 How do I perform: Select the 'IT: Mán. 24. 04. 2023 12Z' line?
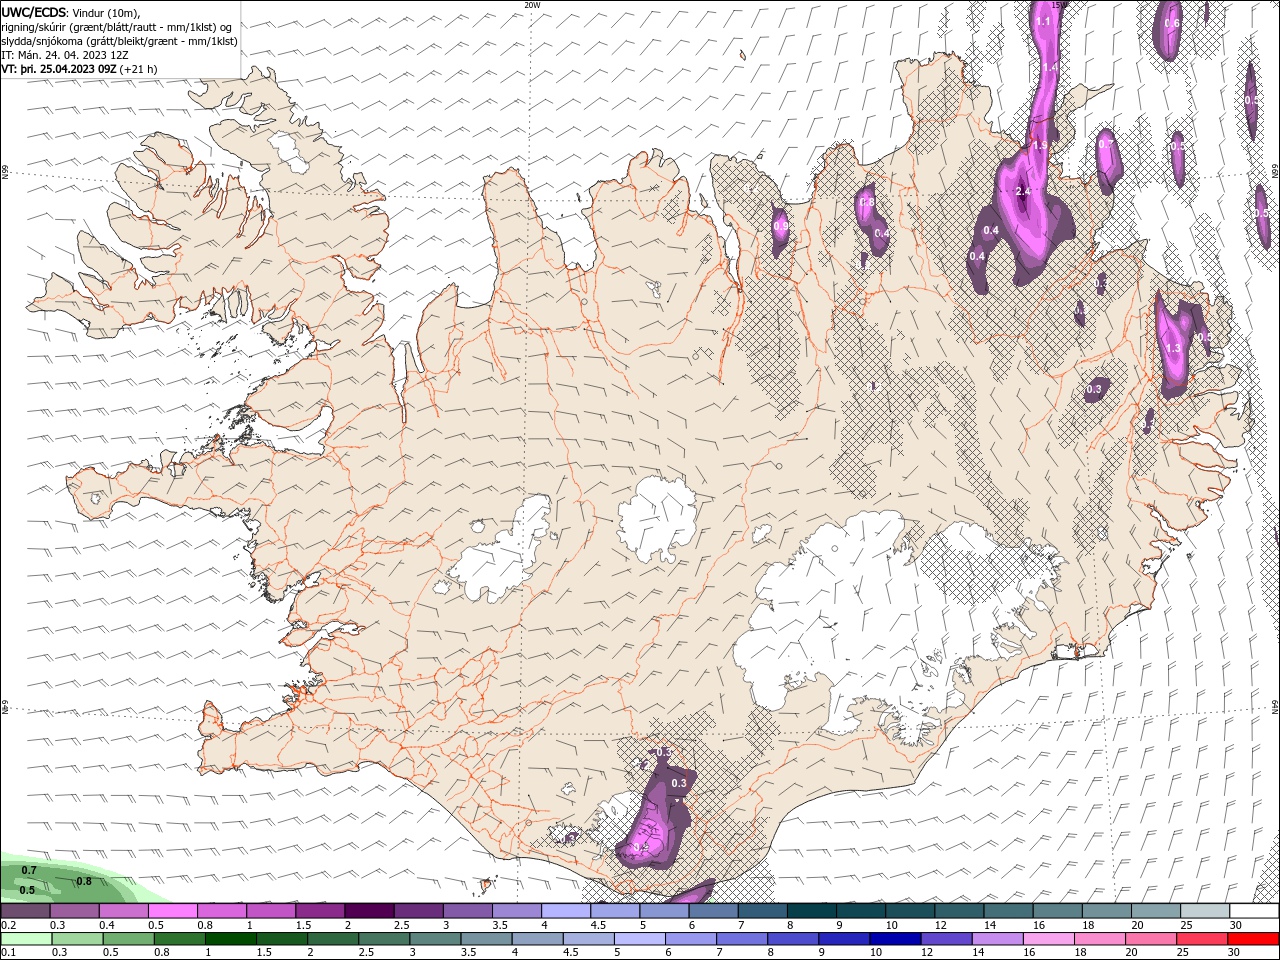point(66,55)
